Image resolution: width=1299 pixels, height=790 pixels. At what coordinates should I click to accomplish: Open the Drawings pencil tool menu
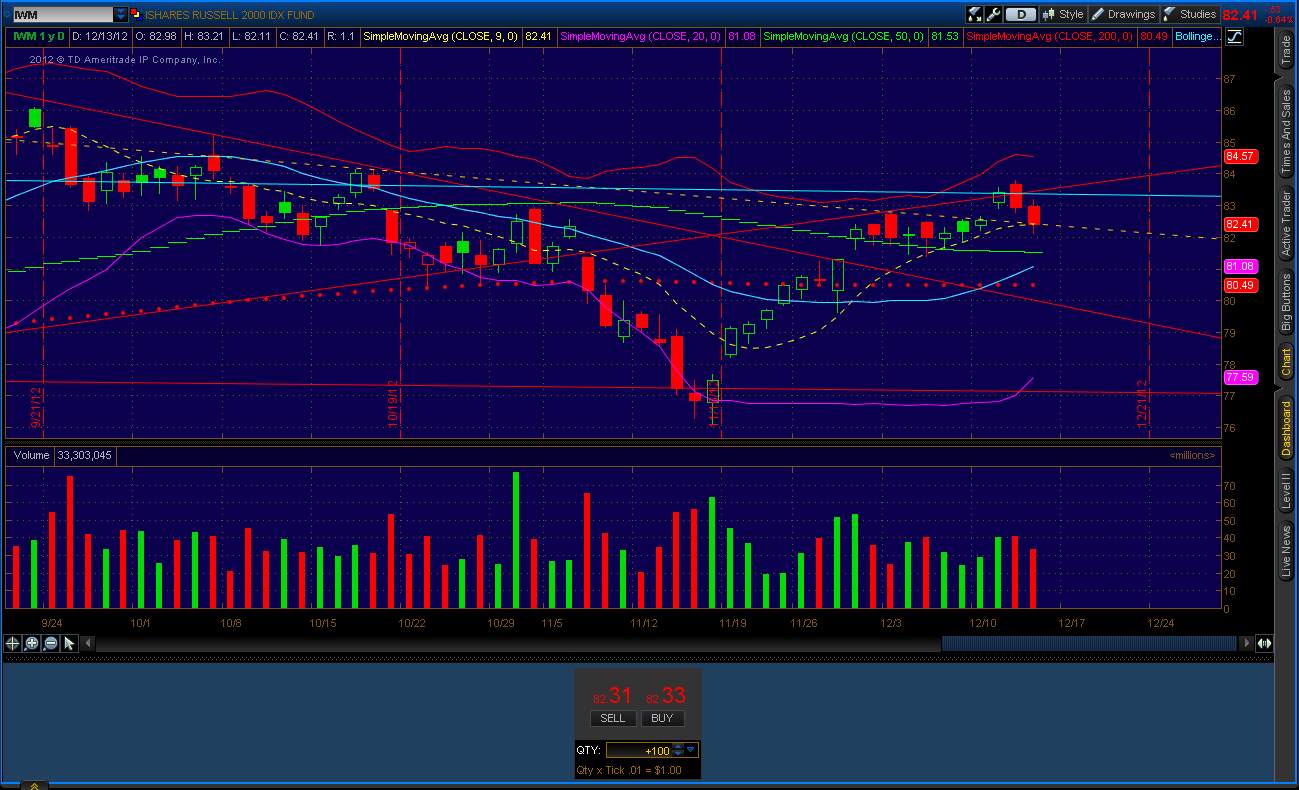1096,14
